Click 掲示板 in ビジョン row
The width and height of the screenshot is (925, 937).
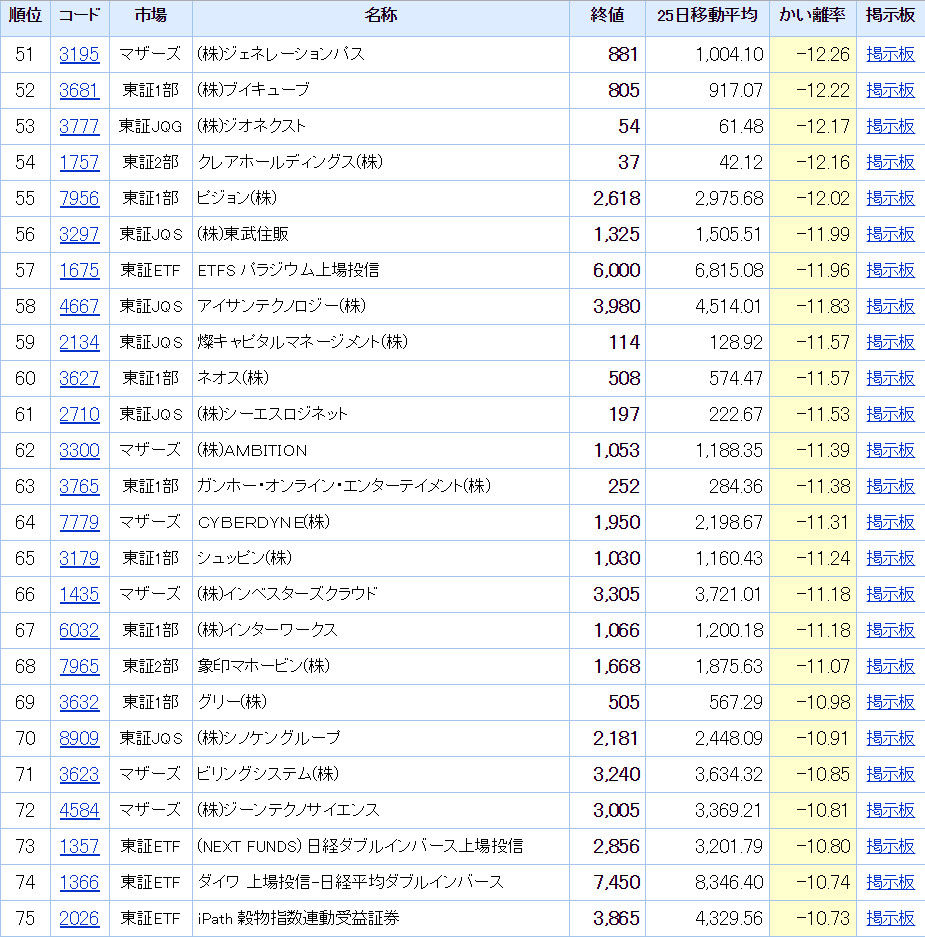point(890,198)
